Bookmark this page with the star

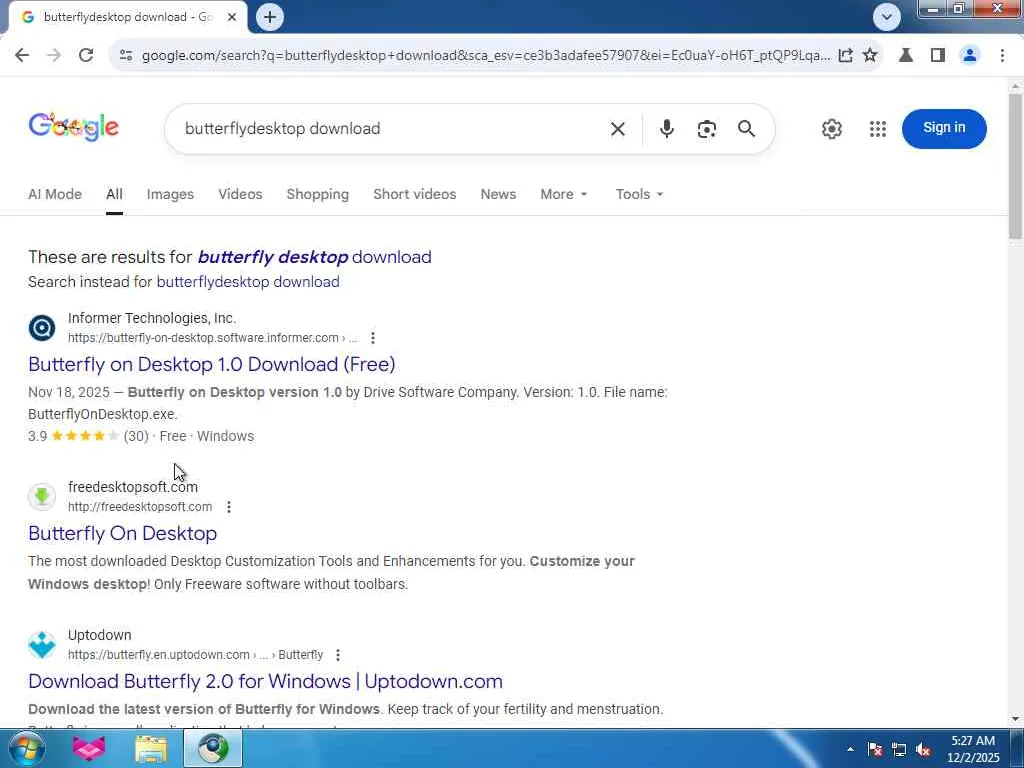pos(870,56)
